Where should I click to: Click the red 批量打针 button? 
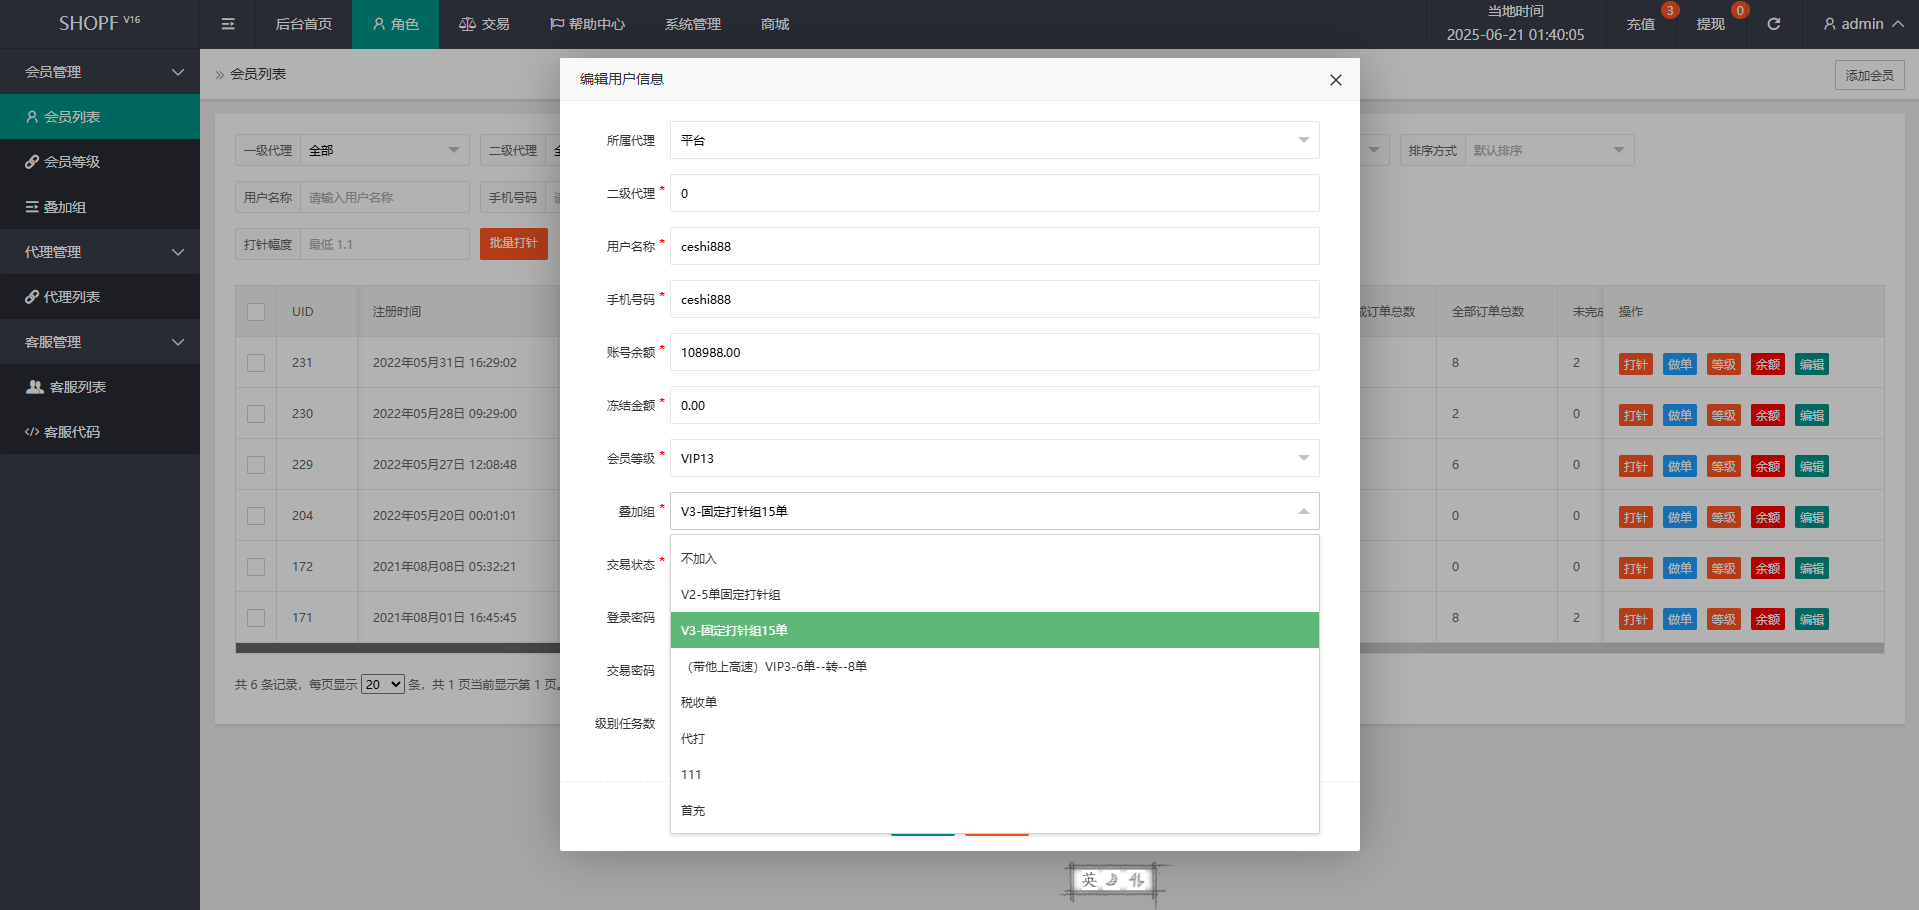[x=513, y=243]
